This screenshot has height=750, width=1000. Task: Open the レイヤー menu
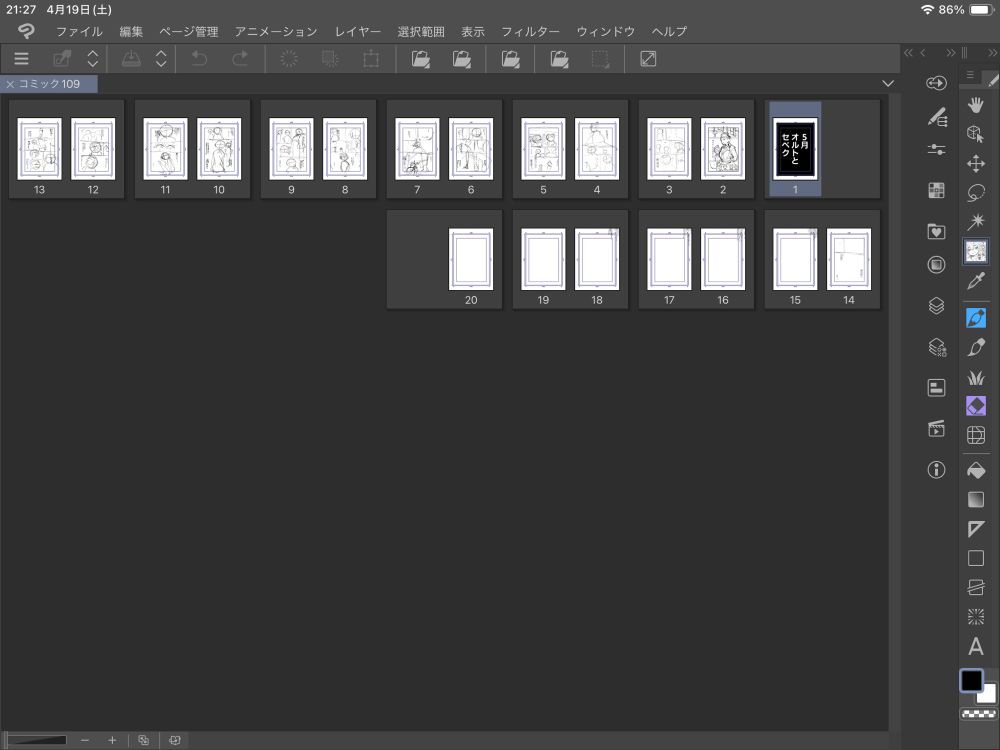pos(358,31)
